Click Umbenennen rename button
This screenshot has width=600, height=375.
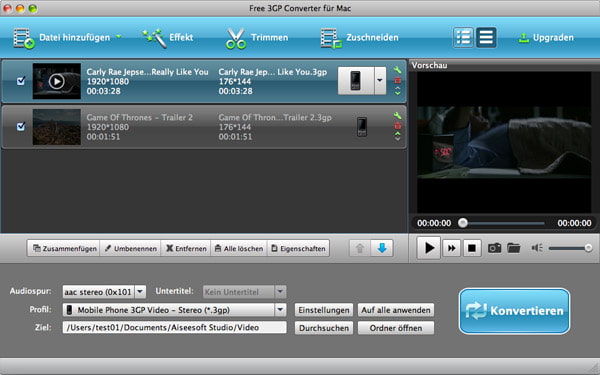130,248
